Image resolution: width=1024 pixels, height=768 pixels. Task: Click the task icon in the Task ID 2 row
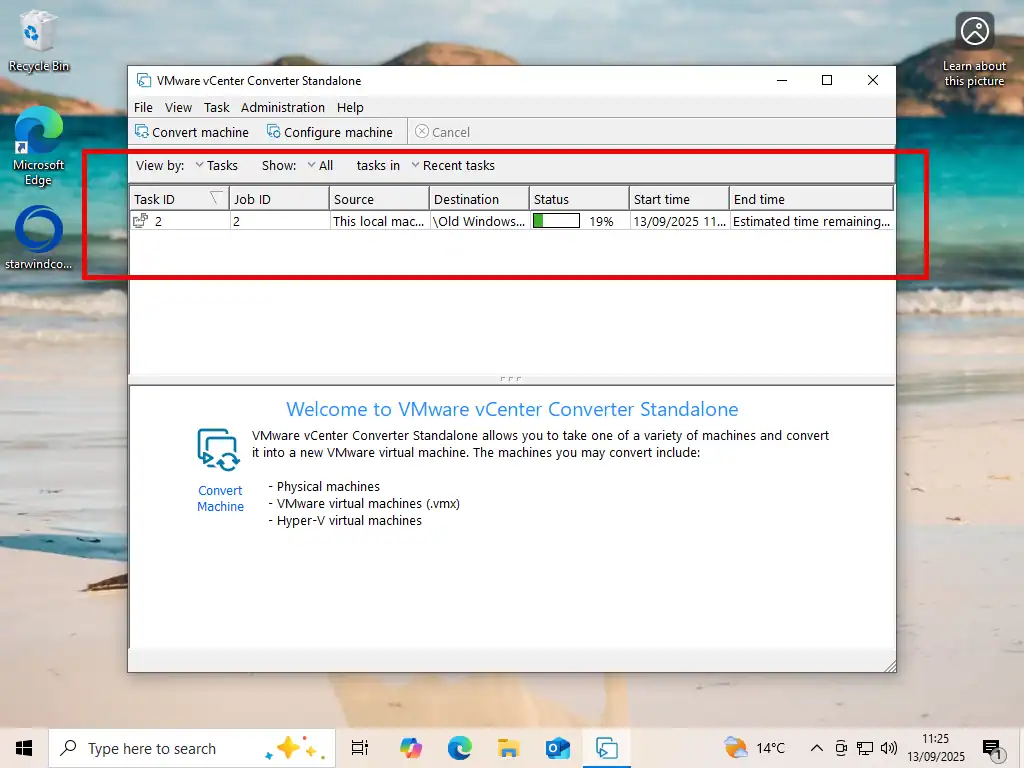point(140,221)
